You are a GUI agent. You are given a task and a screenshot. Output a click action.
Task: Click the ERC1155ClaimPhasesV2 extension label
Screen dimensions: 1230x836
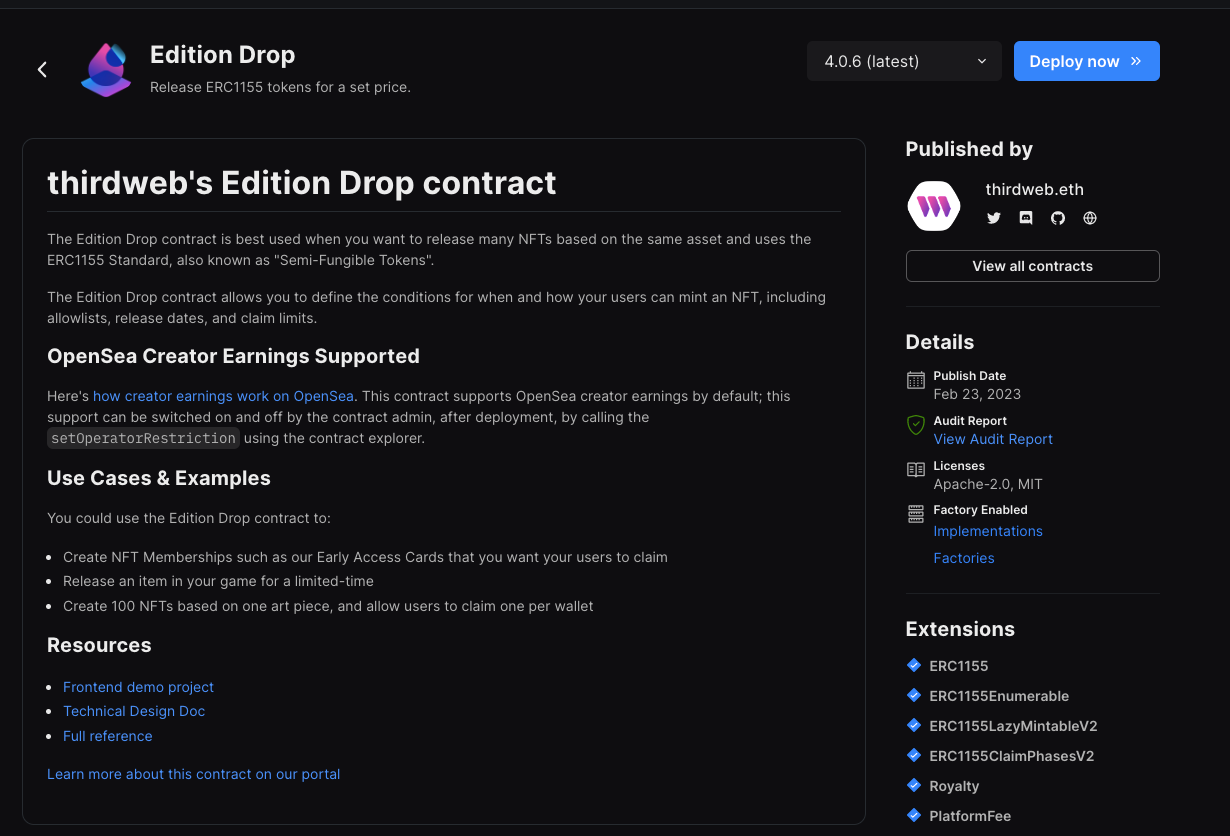1012,756
